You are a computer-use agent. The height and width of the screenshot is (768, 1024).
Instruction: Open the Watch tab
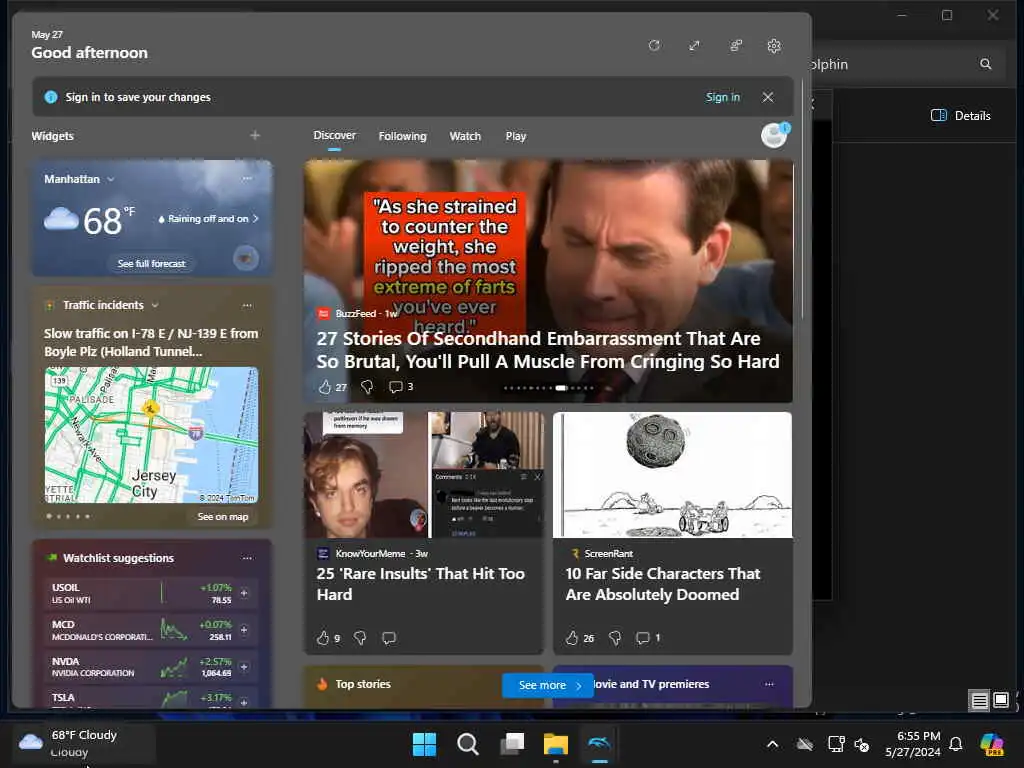click(465, 136)
